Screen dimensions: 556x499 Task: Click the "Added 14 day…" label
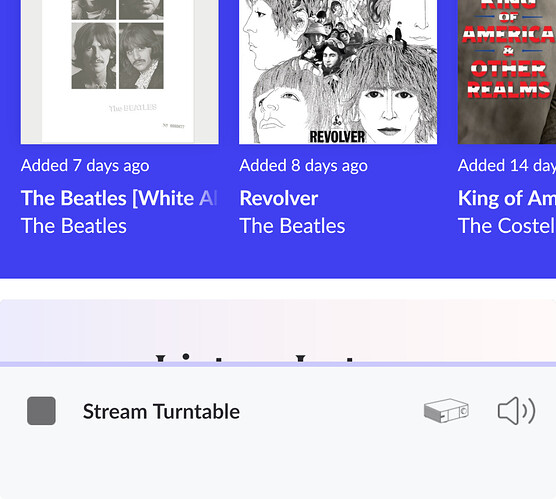pyautogui.click(x=507, y=166)
